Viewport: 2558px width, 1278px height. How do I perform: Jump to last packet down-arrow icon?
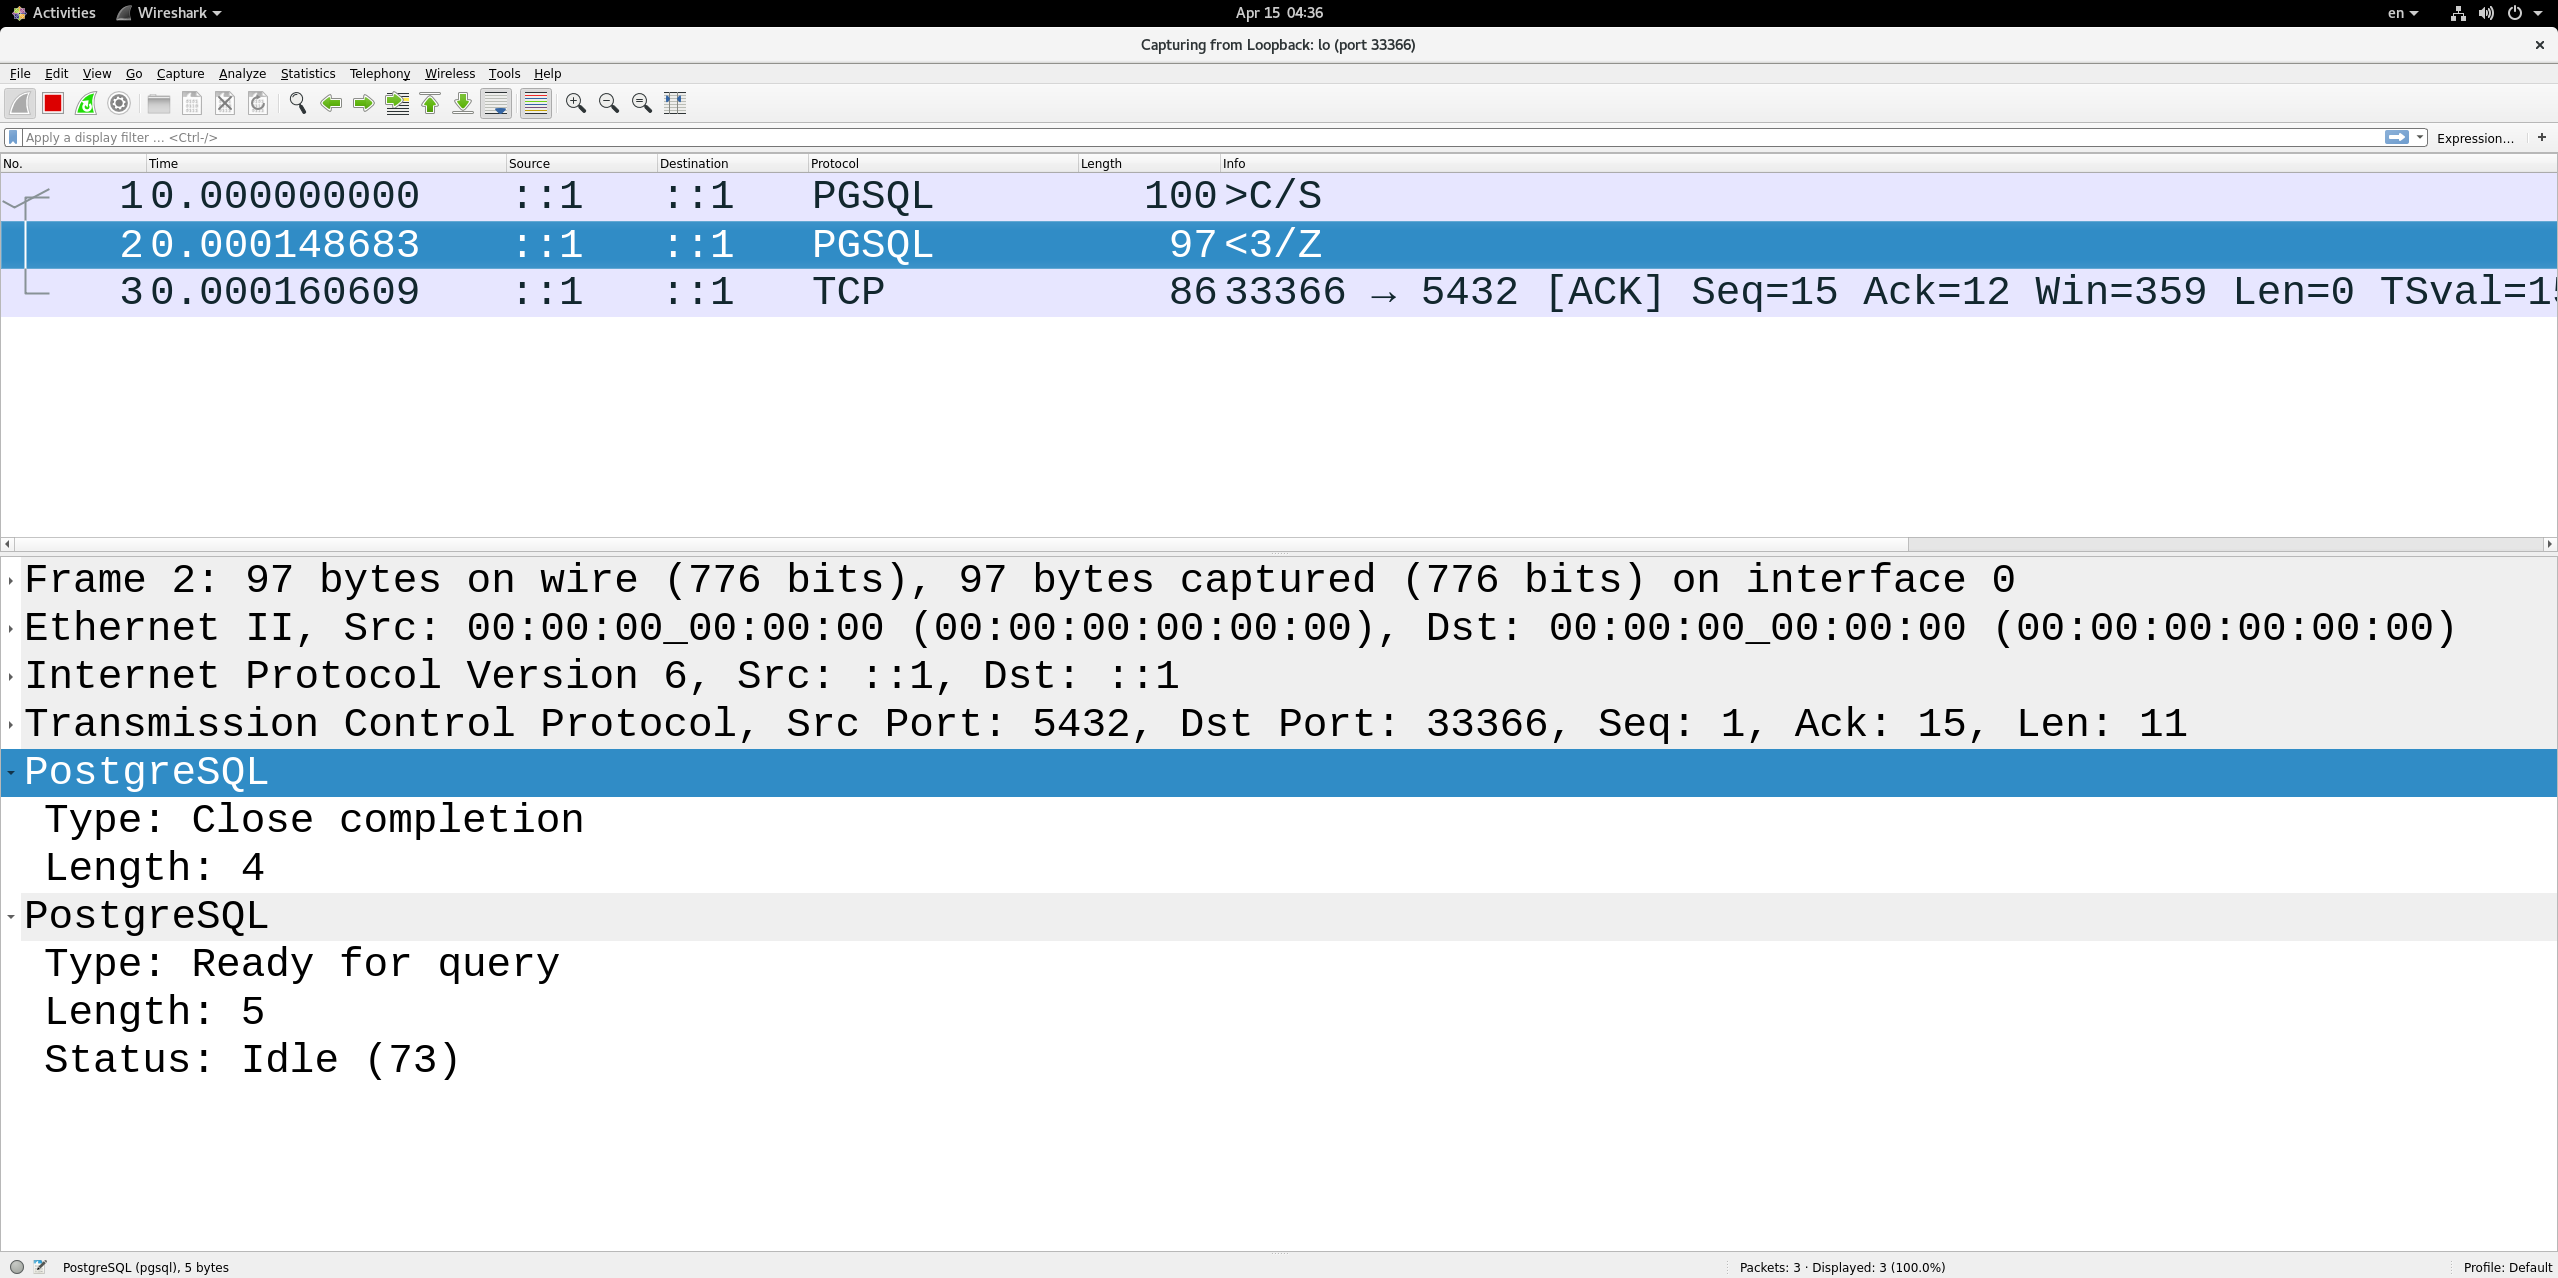coord(463,103)
